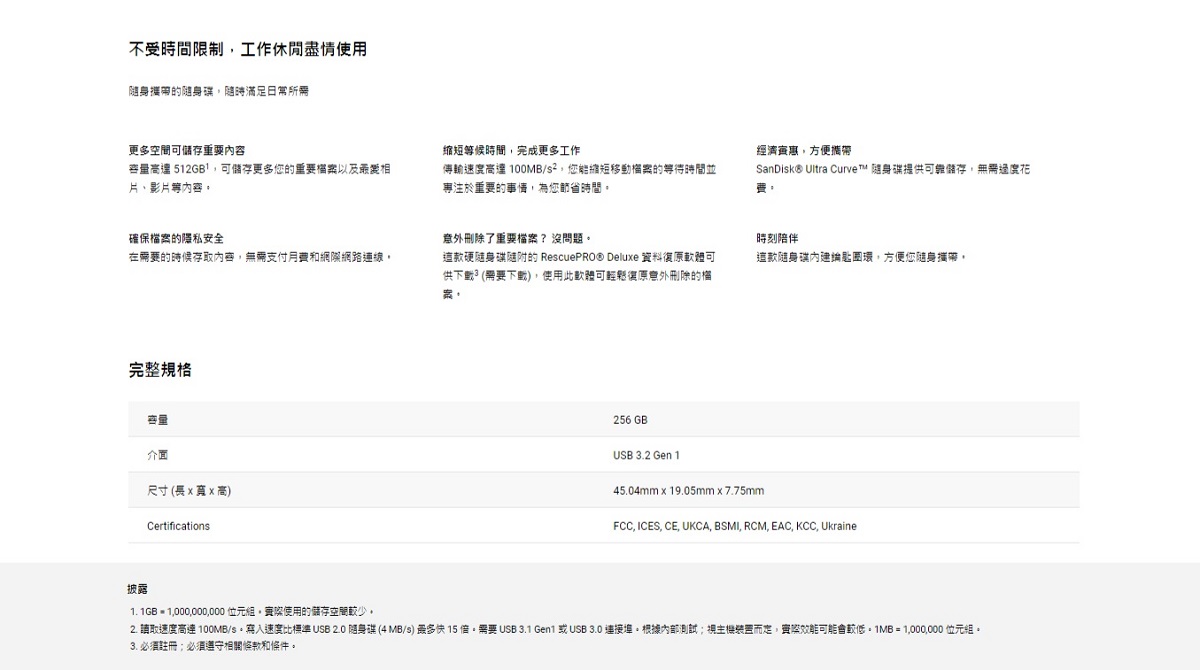Screen dimensions: 1200x670
Task: Click the 經濟實惠，方便攜帶 heading
Action: 804,150
